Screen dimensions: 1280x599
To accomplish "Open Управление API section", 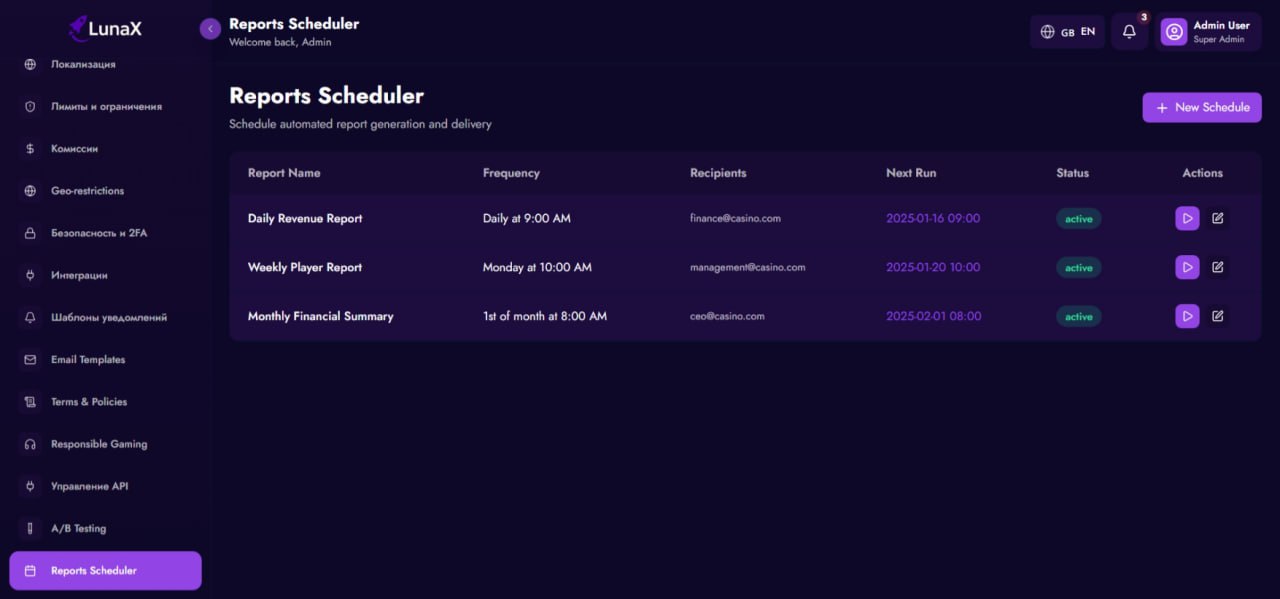I will pyautogui.click(x=105, y=486).
